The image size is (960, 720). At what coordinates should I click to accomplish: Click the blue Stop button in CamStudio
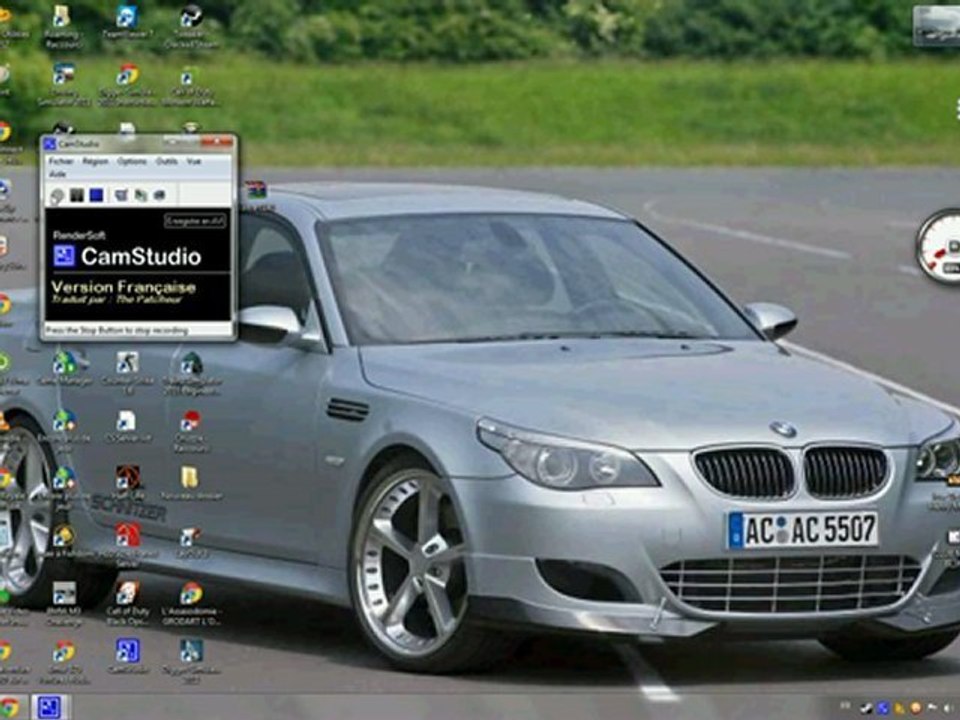[x=96, y=195]
